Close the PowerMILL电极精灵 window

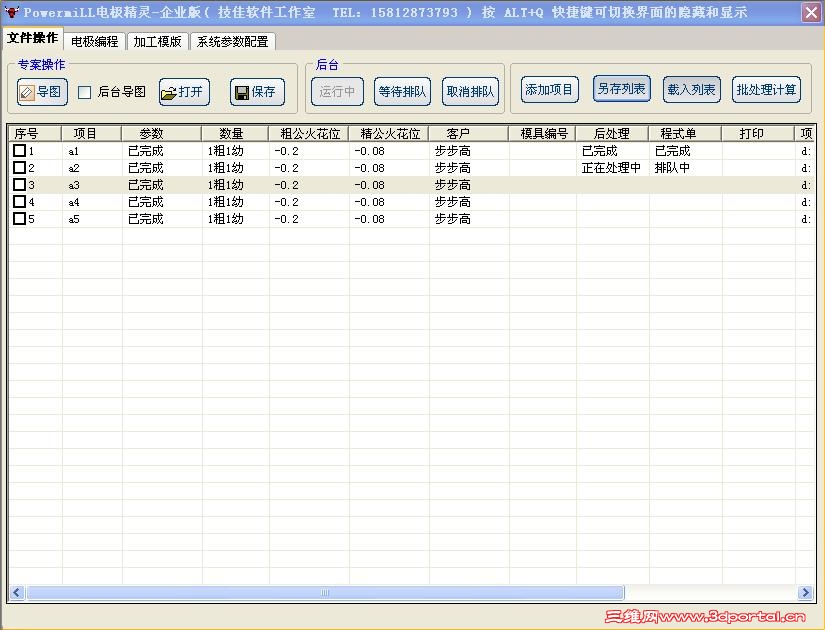click(812, 12)
